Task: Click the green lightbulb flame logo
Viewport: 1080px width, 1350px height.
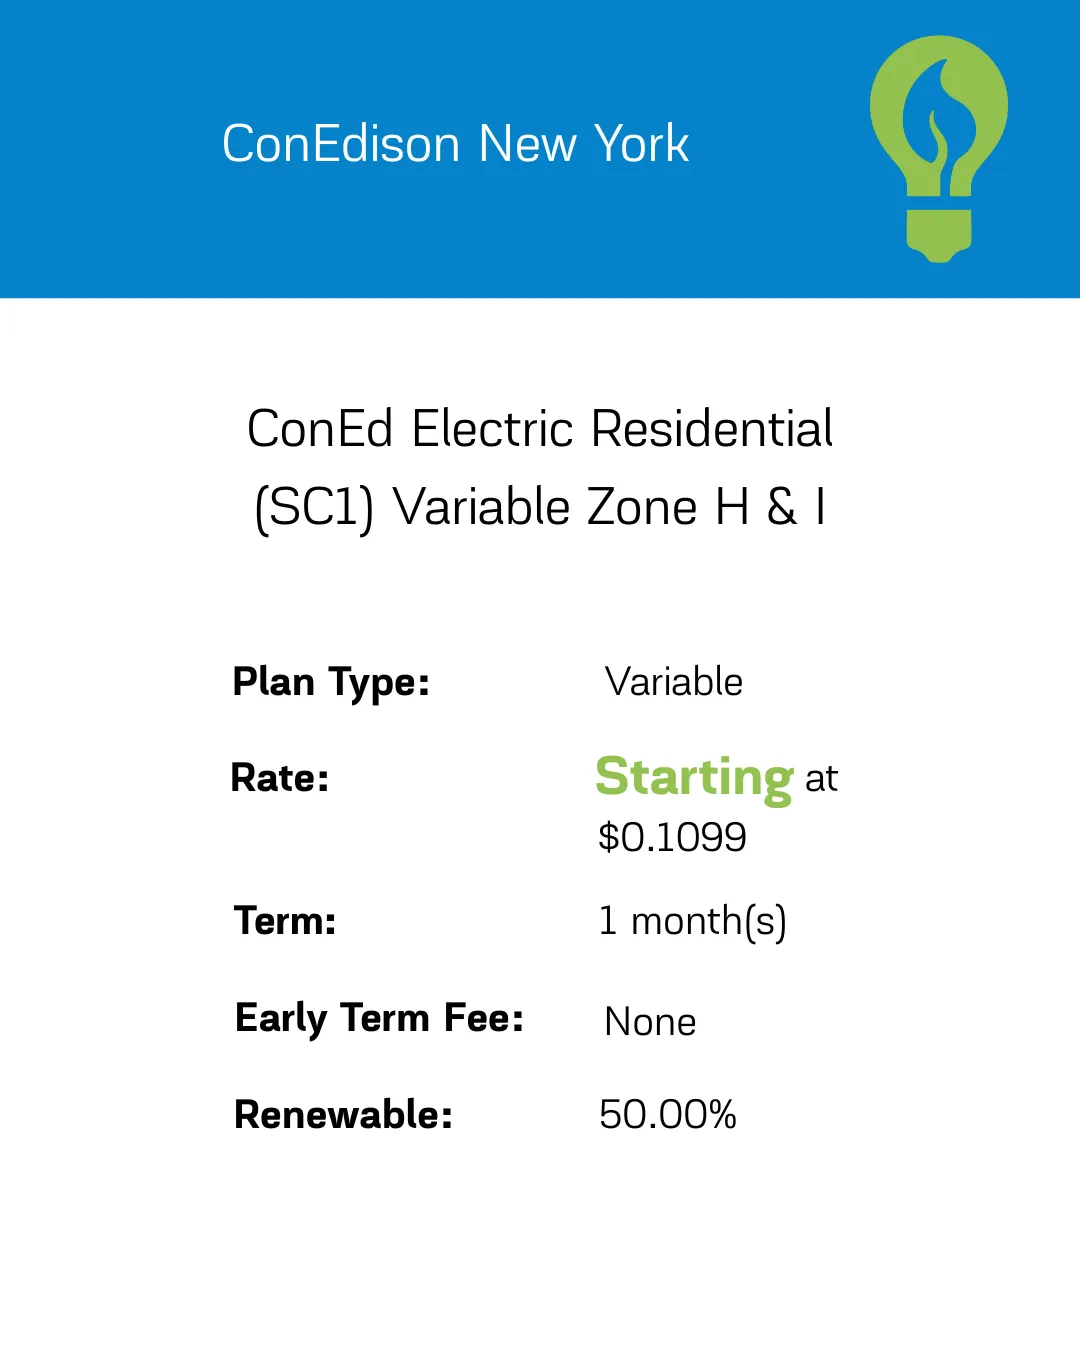Action: click(938, 148)
